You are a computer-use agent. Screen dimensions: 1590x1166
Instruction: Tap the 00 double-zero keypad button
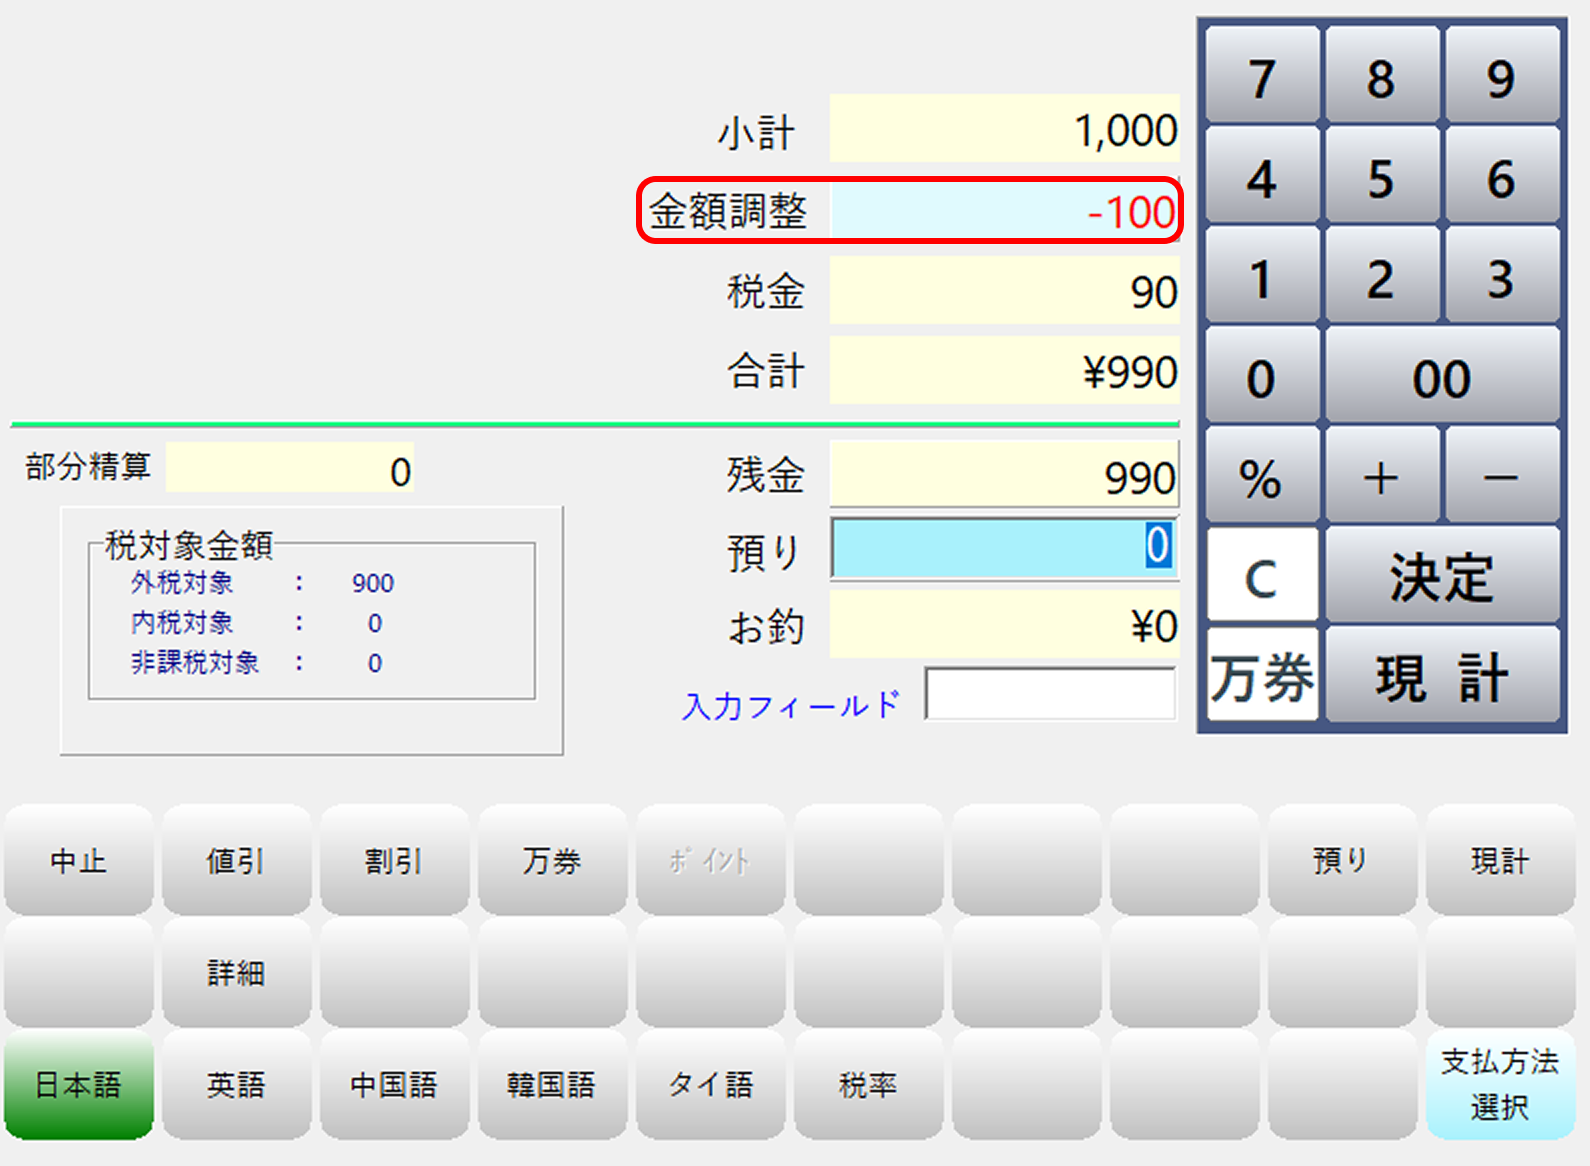[x=1441, y=378]
